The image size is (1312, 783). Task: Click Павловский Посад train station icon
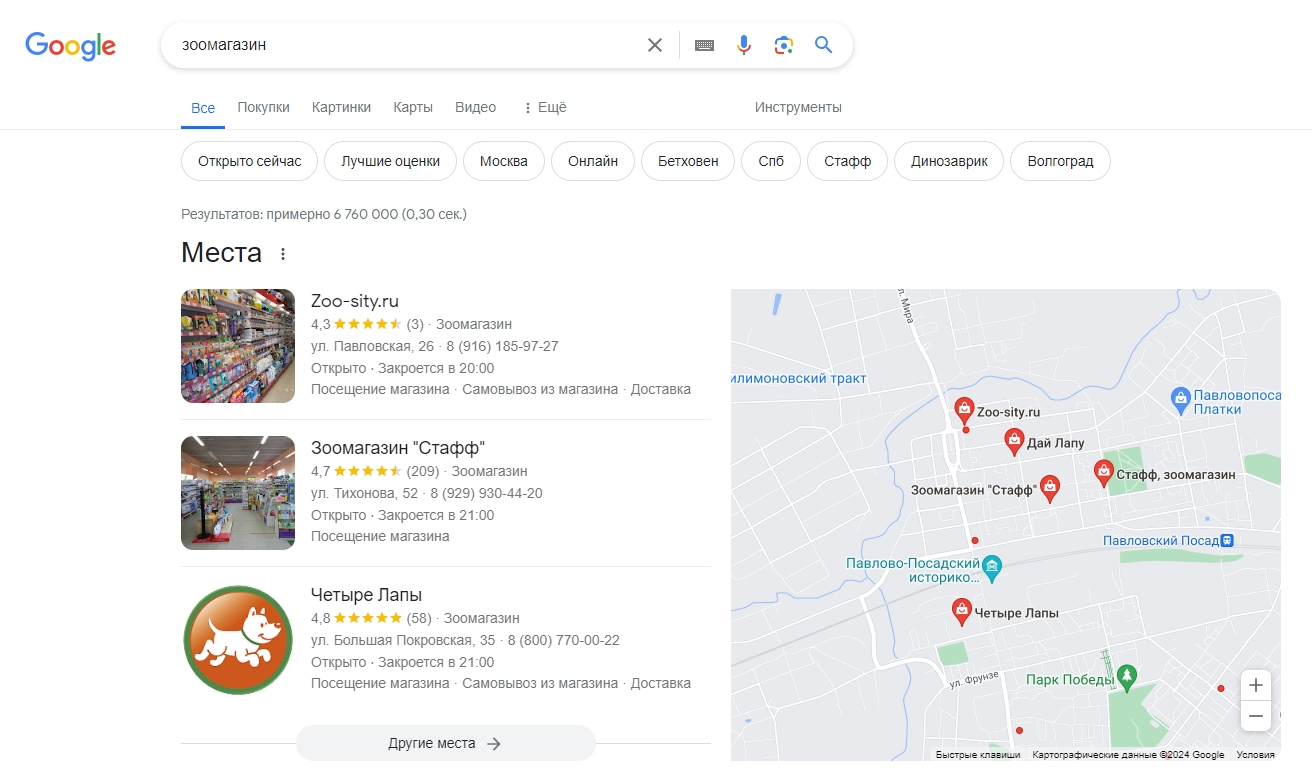[x=1228, y=541]
